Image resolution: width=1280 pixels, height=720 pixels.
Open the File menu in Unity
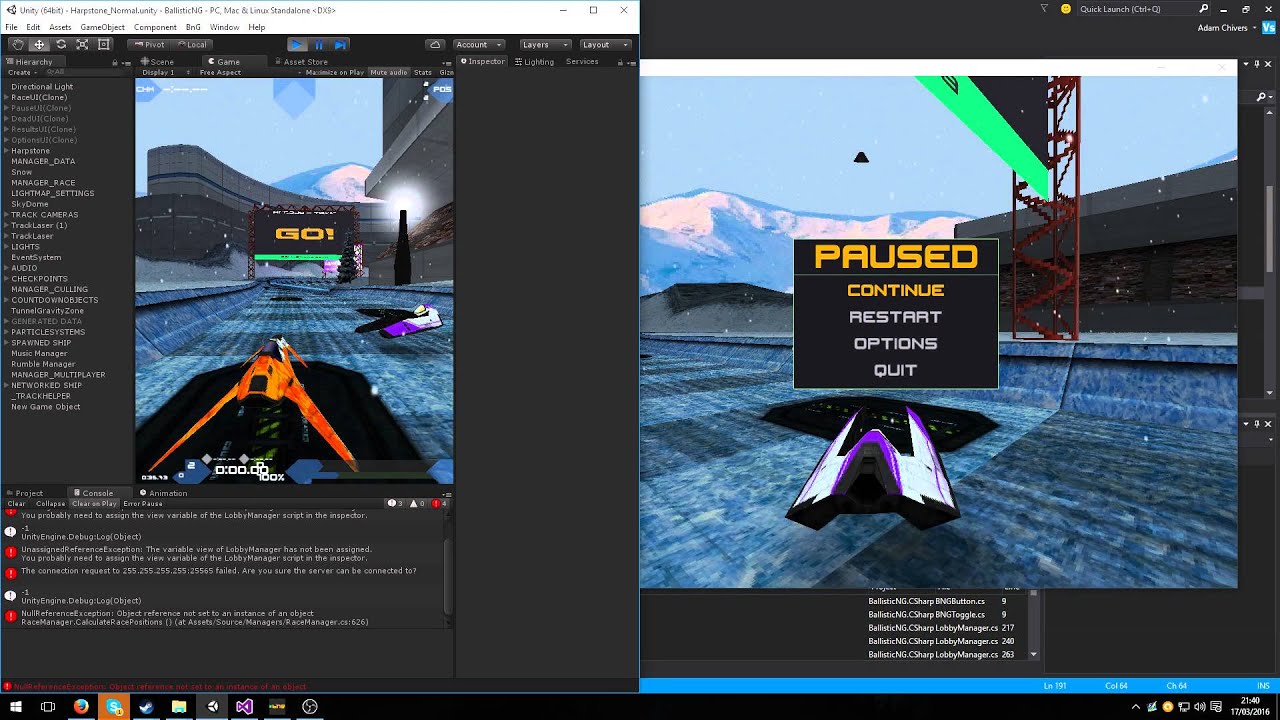(12, 27)
